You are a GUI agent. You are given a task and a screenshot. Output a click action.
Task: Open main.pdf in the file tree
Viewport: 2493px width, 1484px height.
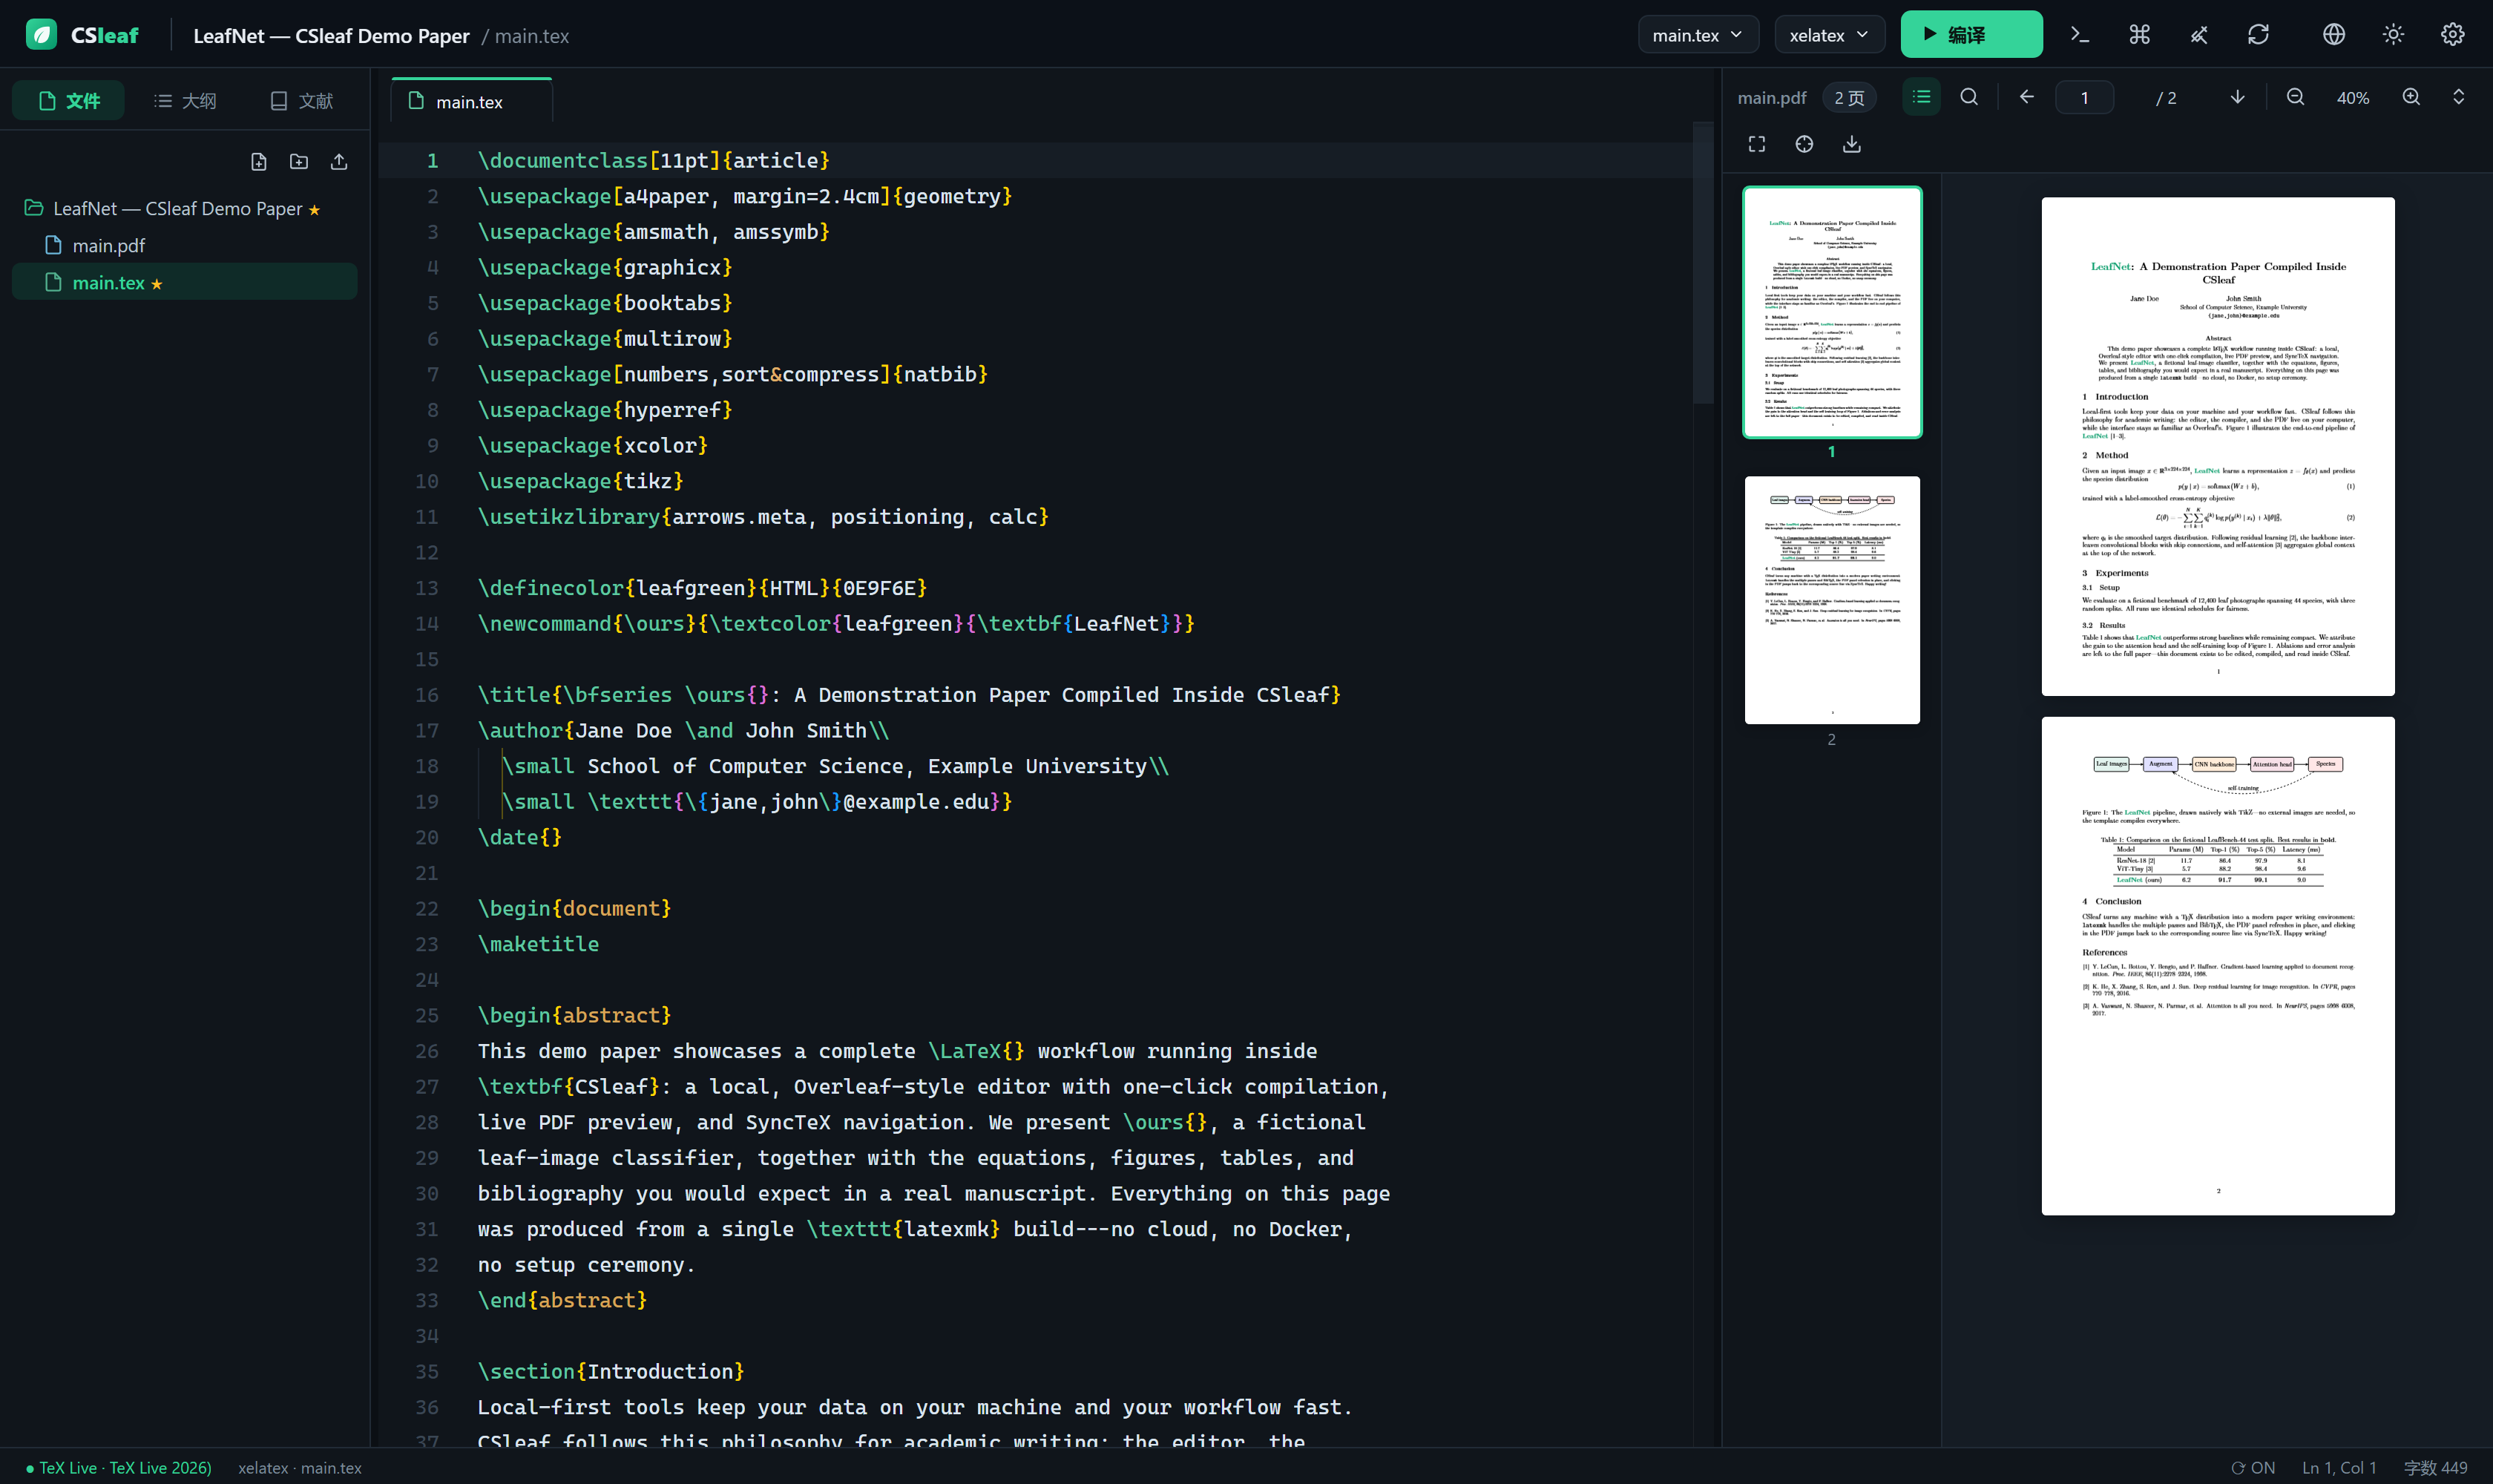pos(185,246)
